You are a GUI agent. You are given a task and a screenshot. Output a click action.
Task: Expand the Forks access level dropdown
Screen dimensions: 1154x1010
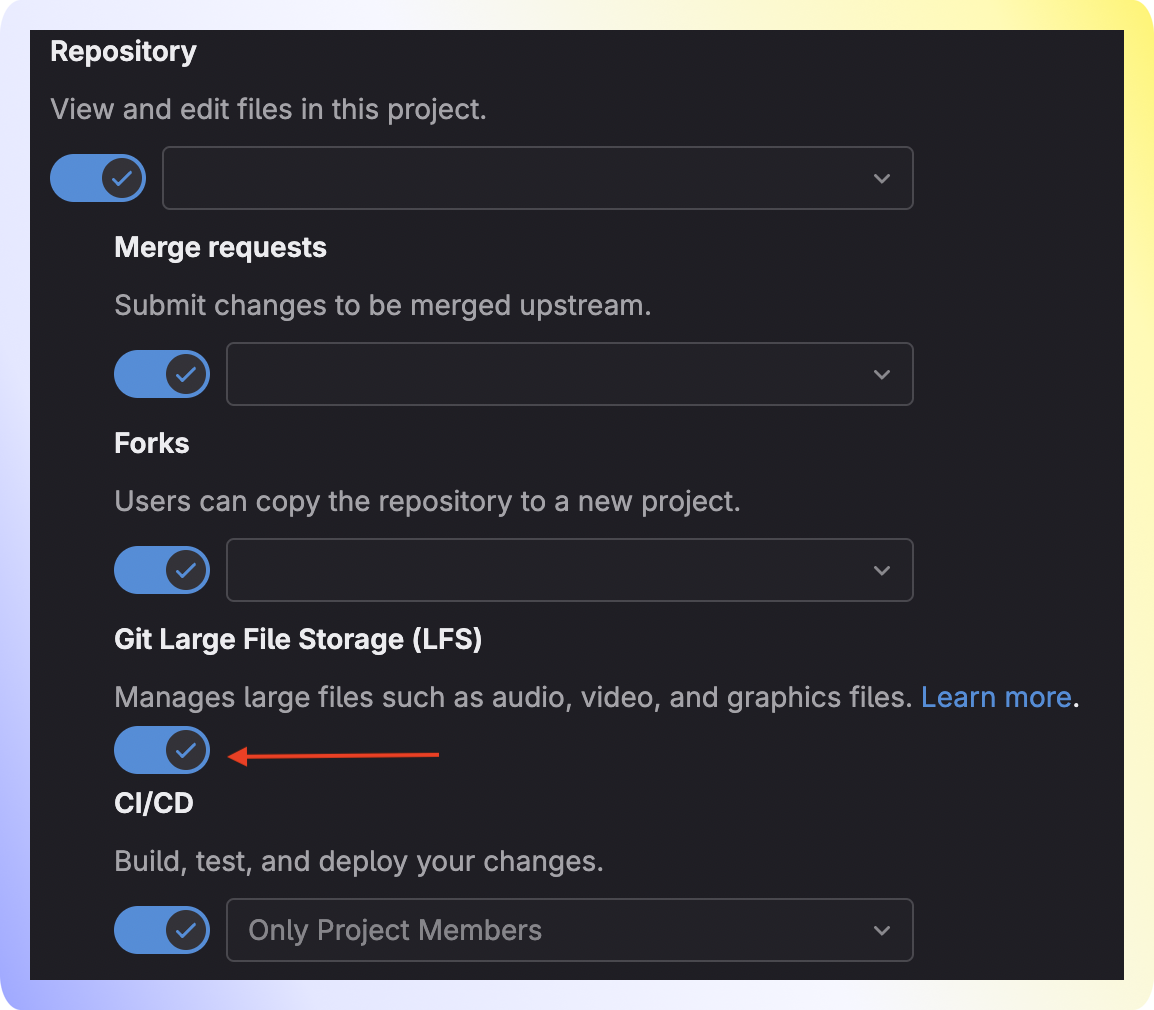(570, 570)
